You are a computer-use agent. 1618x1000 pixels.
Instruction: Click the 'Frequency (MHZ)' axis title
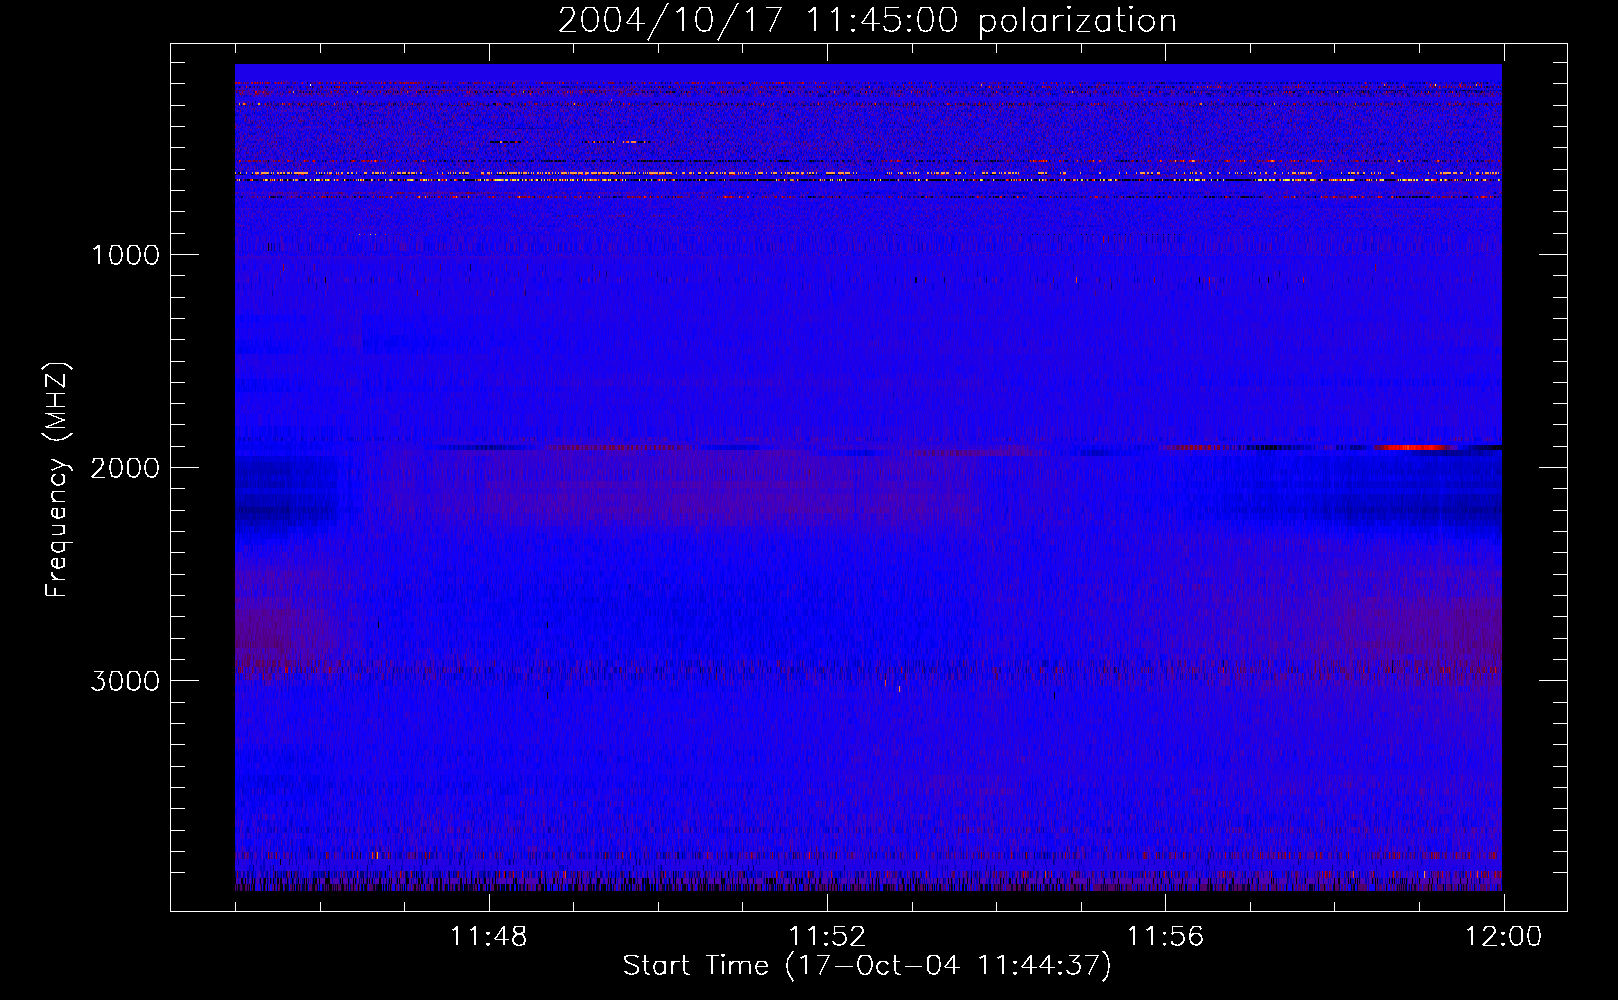57,479
